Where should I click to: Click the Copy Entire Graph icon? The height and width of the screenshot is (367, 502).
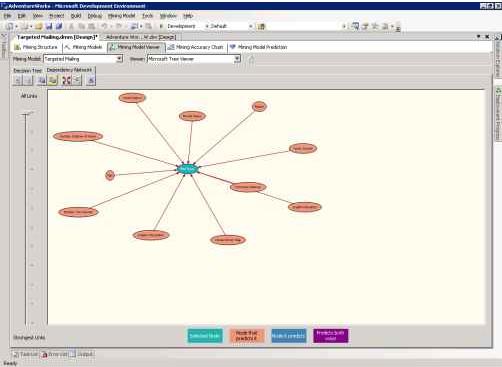tap(53, 80)
